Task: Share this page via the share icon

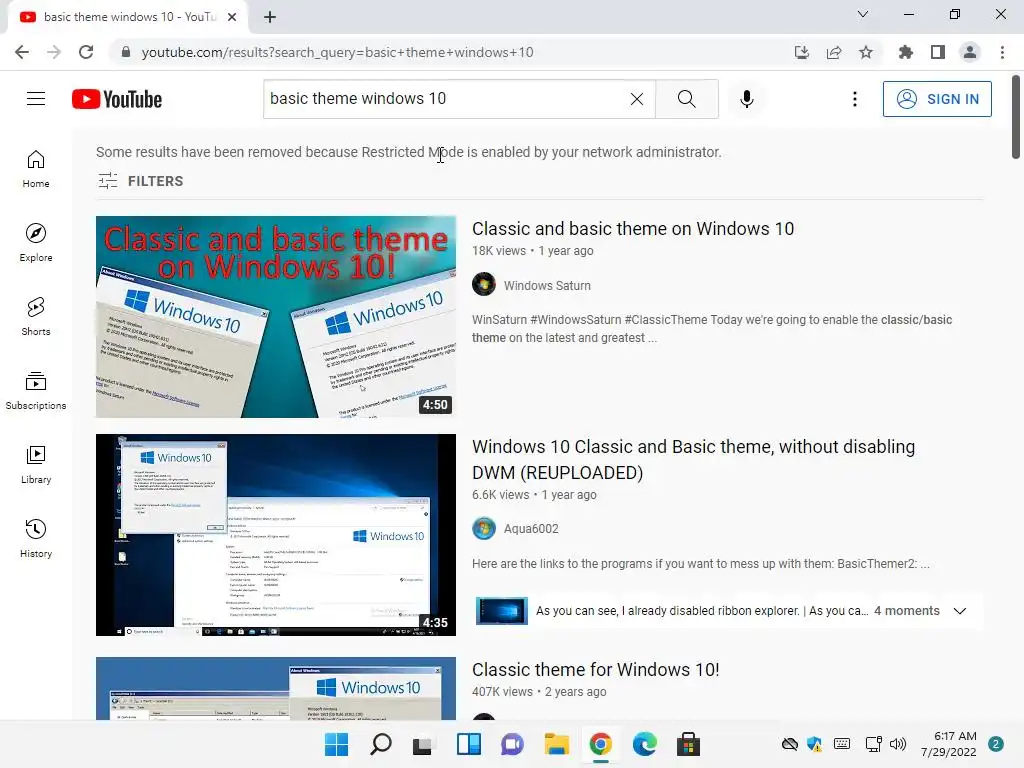Action: [x=834, y=52]
